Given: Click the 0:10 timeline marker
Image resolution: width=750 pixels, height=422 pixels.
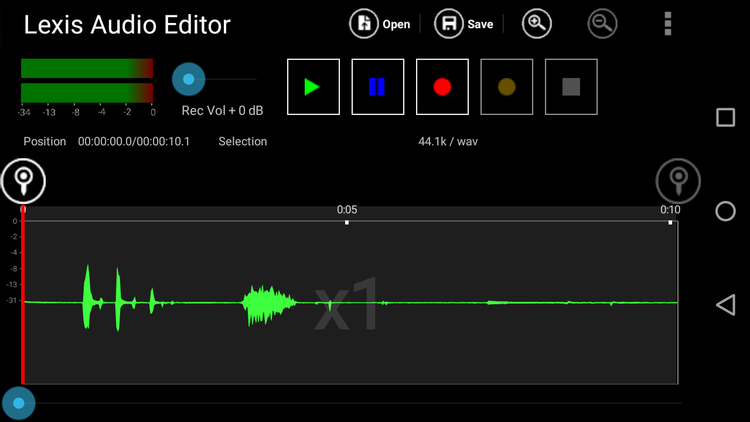Looking at the screenshot, I should pos(670,210).
